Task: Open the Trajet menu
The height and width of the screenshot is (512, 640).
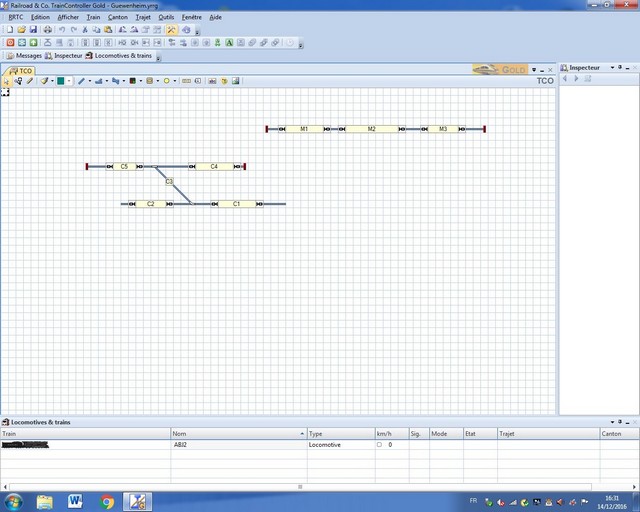Action: click(141, 17)
